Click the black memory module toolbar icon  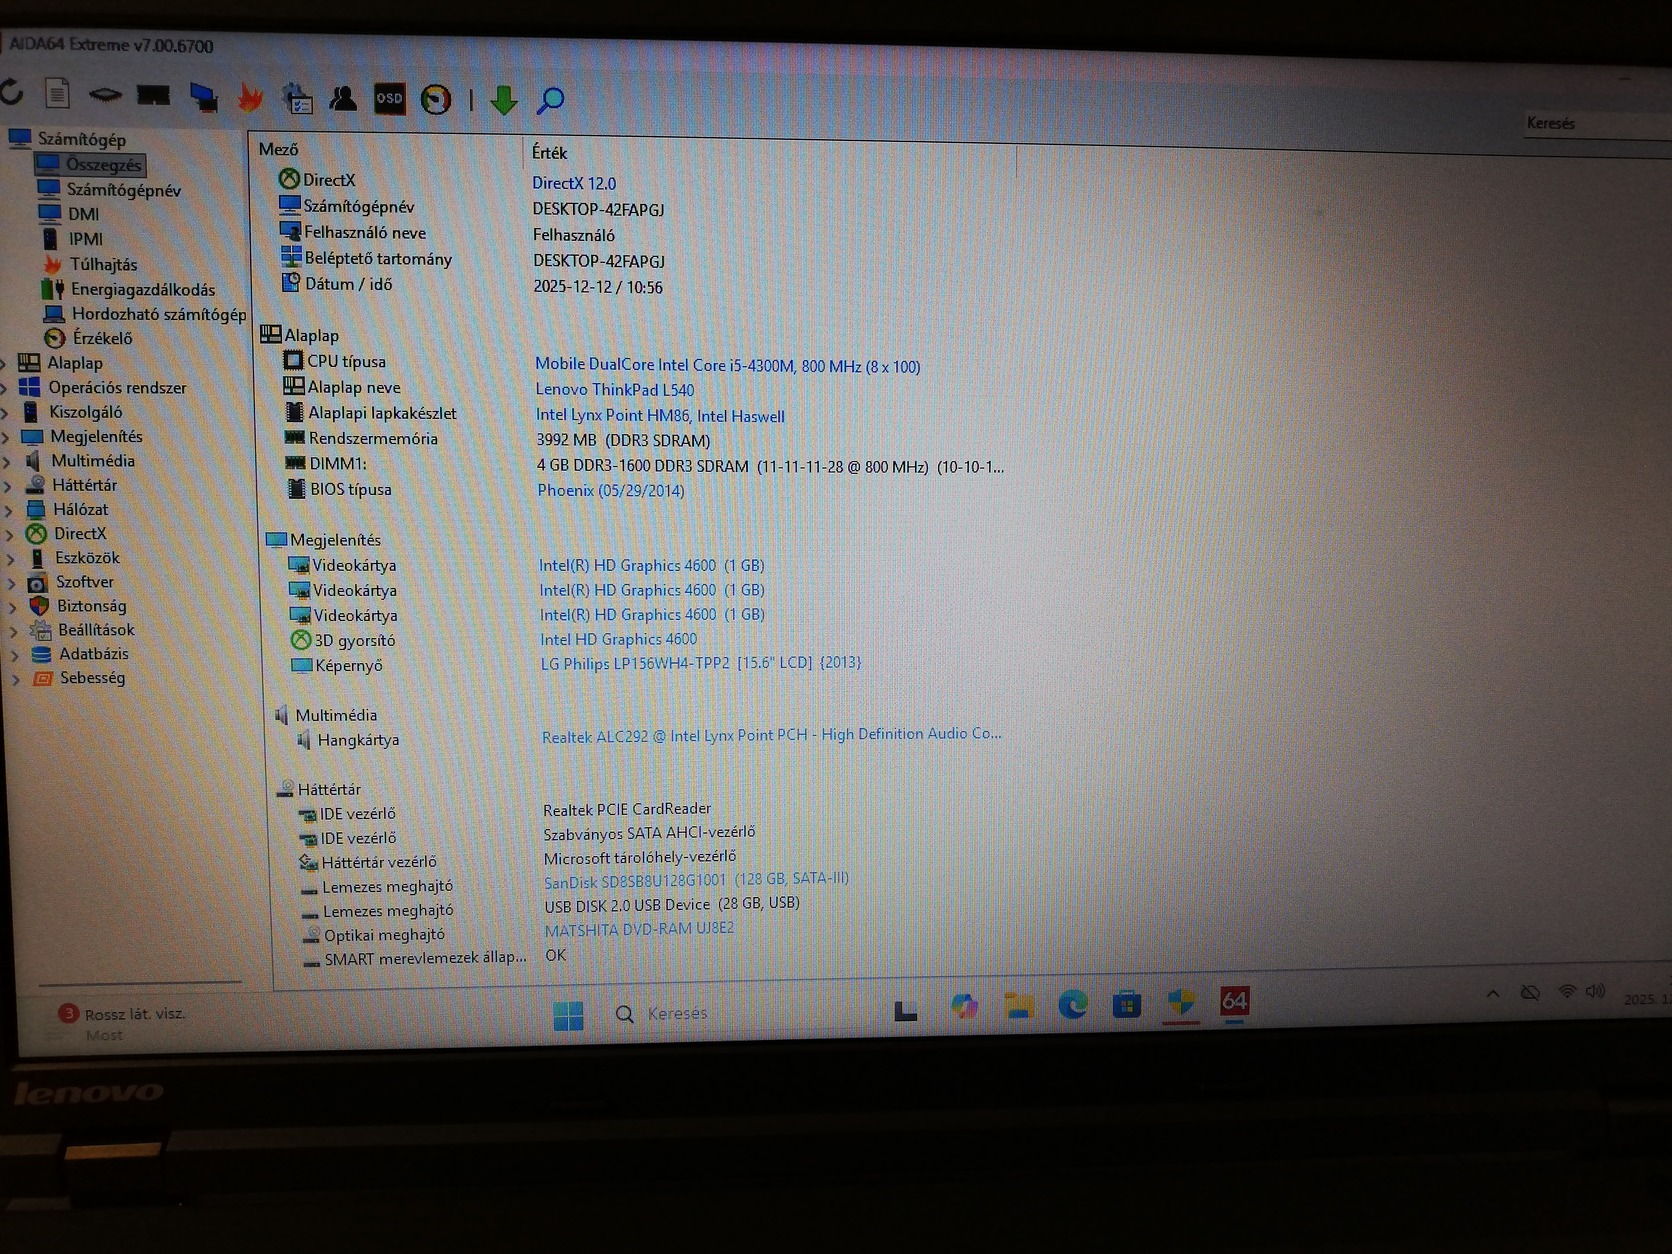tap(153, 96)
